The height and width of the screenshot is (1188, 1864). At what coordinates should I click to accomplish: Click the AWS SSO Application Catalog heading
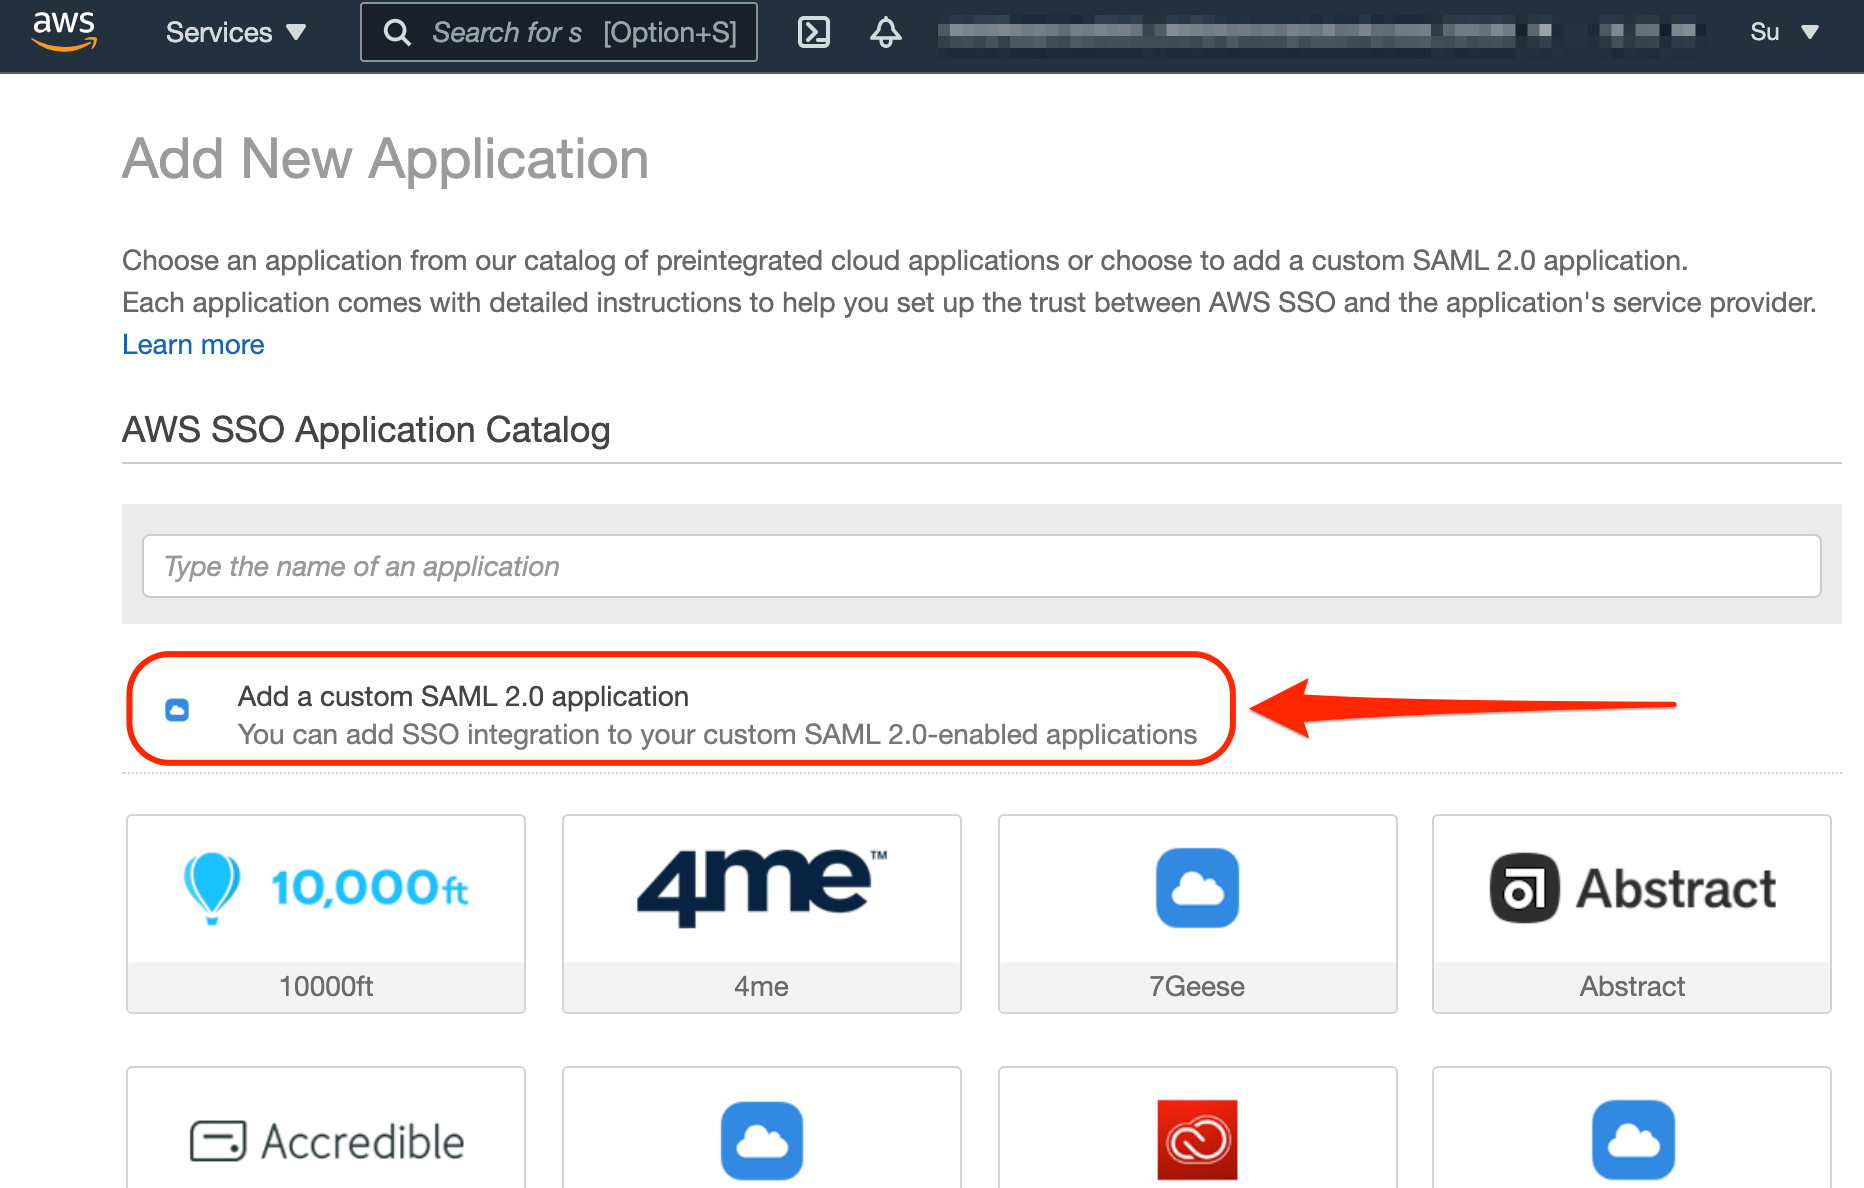tap(366, 430)
